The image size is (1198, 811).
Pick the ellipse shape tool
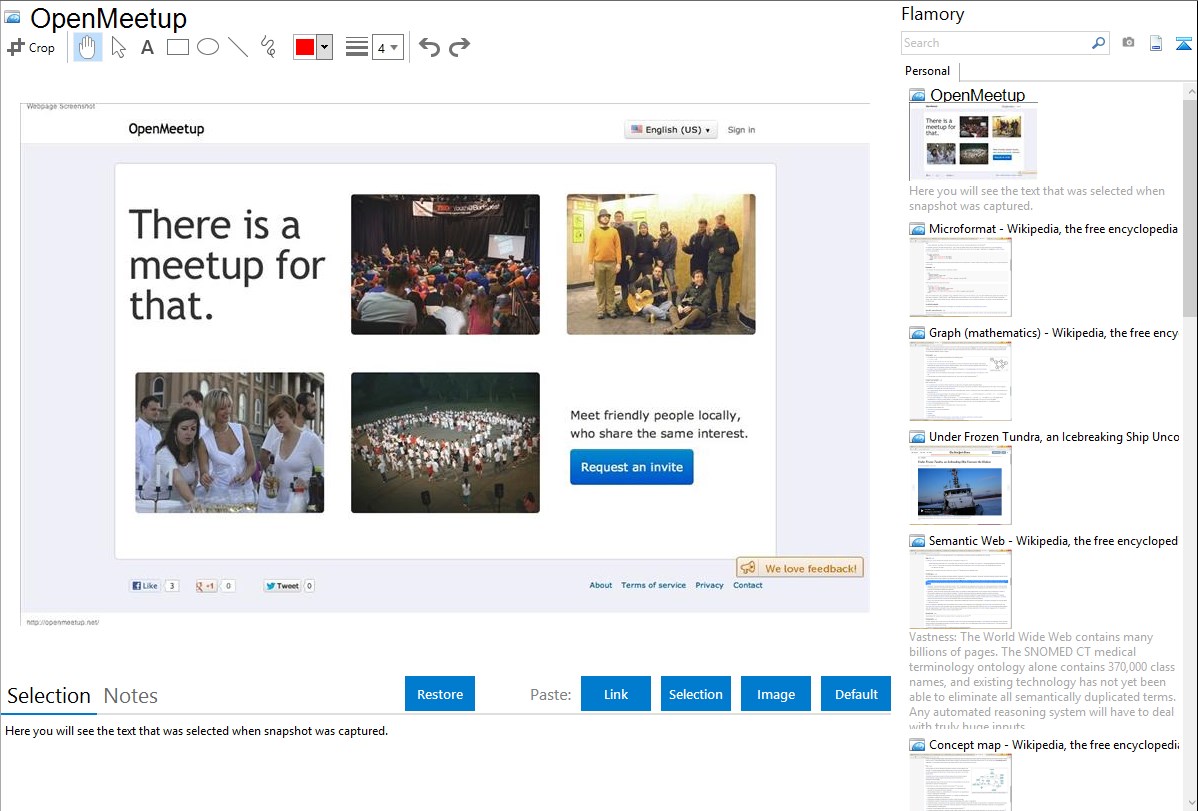point(208,47)
